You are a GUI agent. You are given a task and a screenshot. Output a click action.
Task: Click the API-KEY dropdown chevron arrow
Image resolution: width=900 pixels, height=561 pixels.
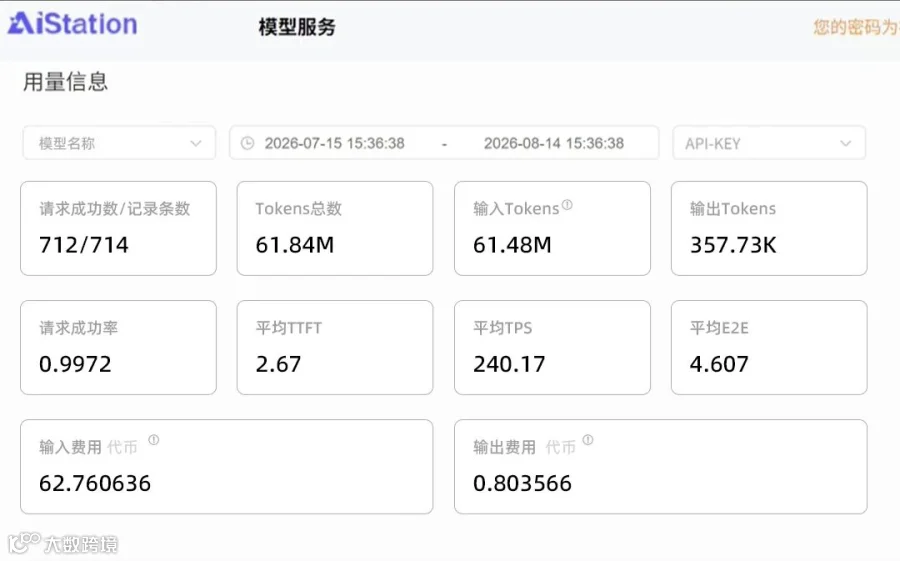(845, 143)
